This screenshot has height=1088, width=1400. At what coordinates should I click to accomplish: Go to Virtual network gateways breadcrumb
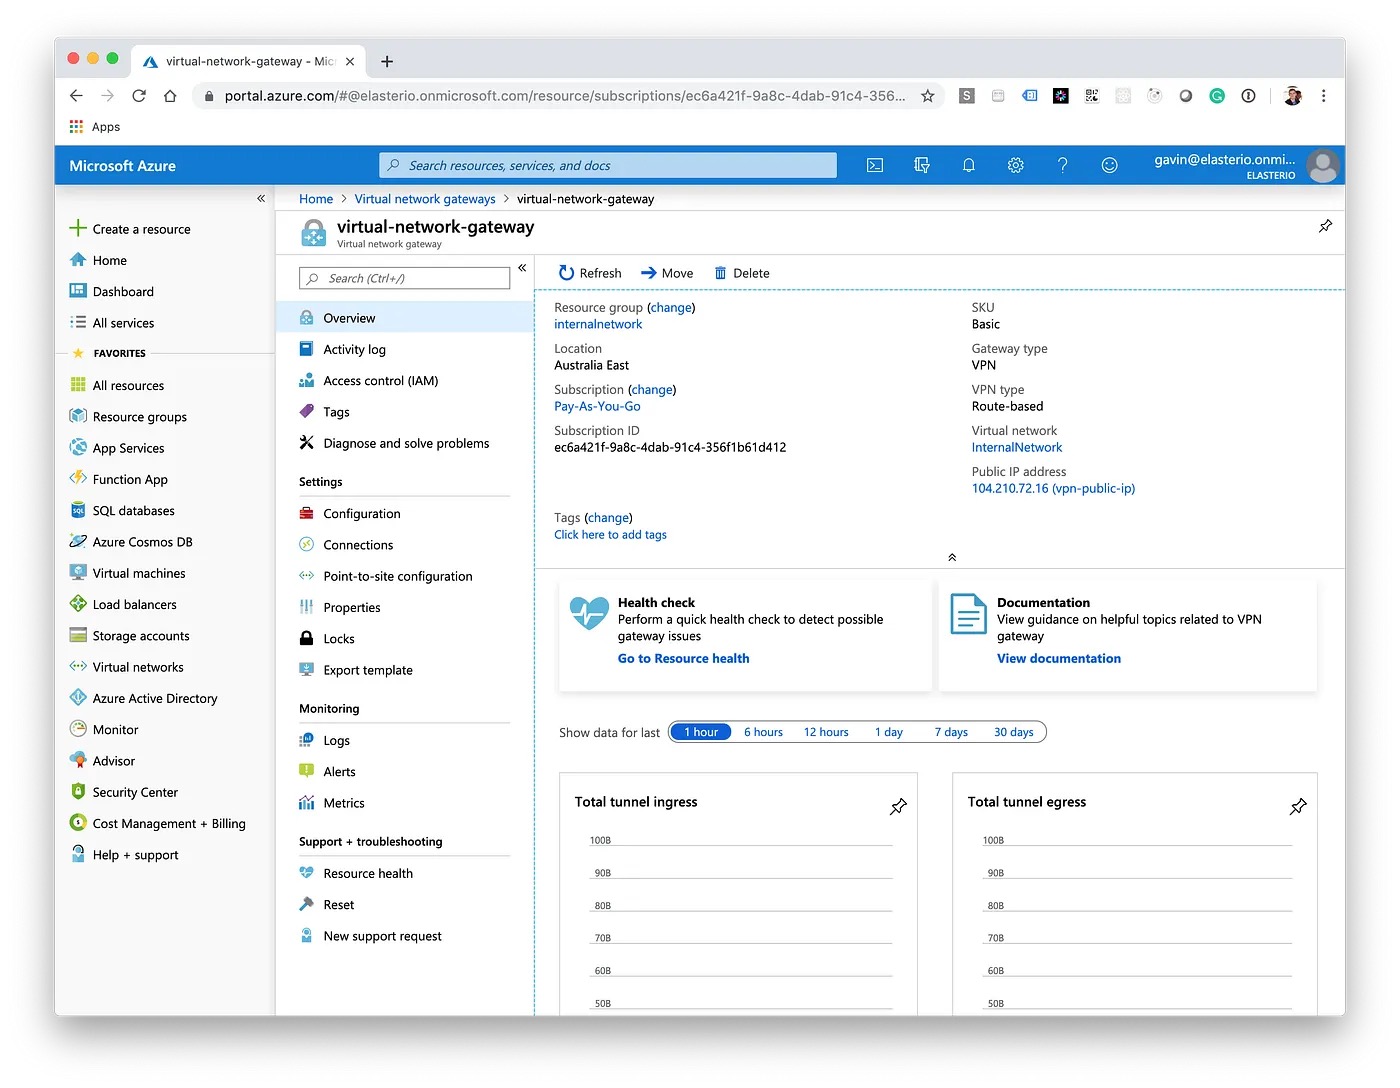pos(425,199)
